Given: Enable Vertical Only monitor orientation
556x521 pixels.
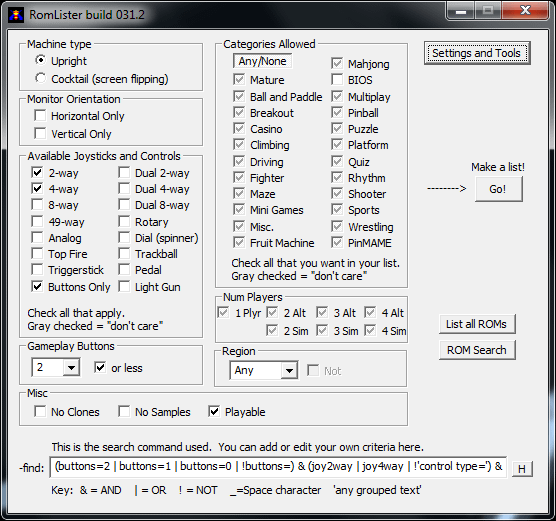Looking at the screenshot, I should (40, 133).
